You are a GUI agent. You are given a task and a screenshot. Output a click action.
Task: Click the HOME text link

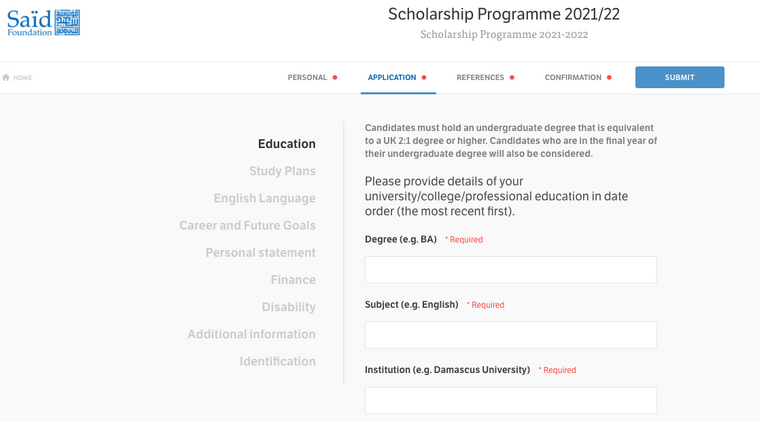click(x=22, y=78)
